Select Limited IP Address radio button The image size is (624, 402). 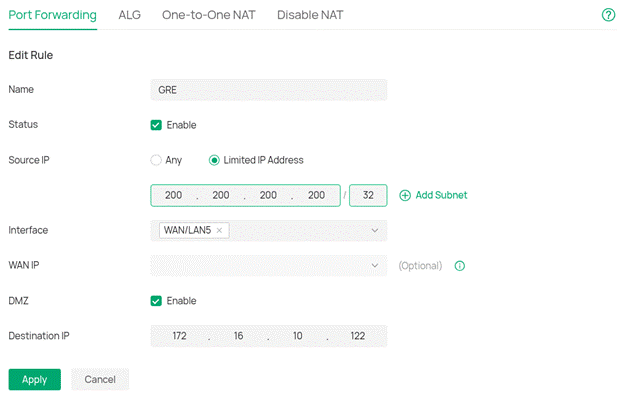(214, 160)
